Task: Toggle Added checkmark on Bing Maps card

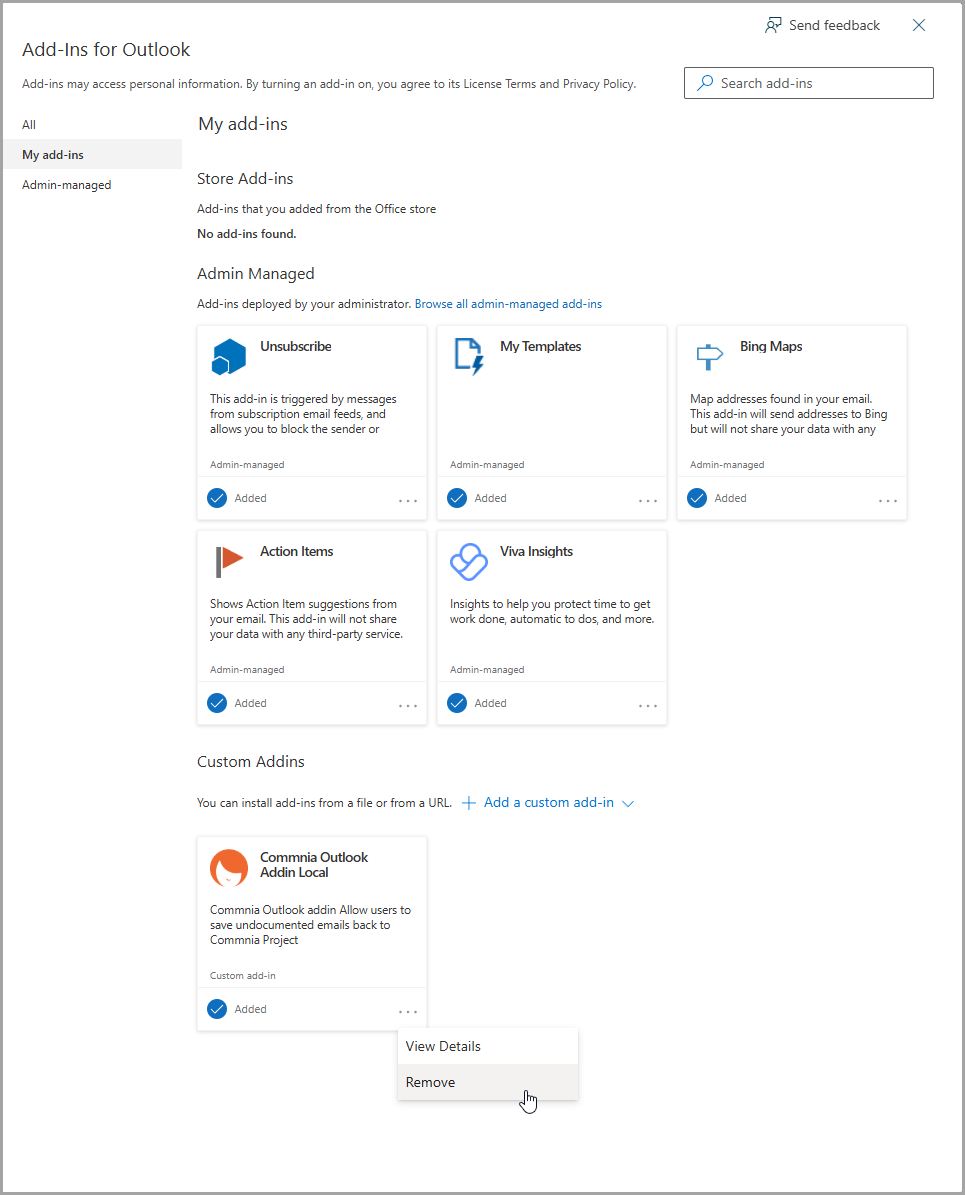Action: (x=697, y=498)
